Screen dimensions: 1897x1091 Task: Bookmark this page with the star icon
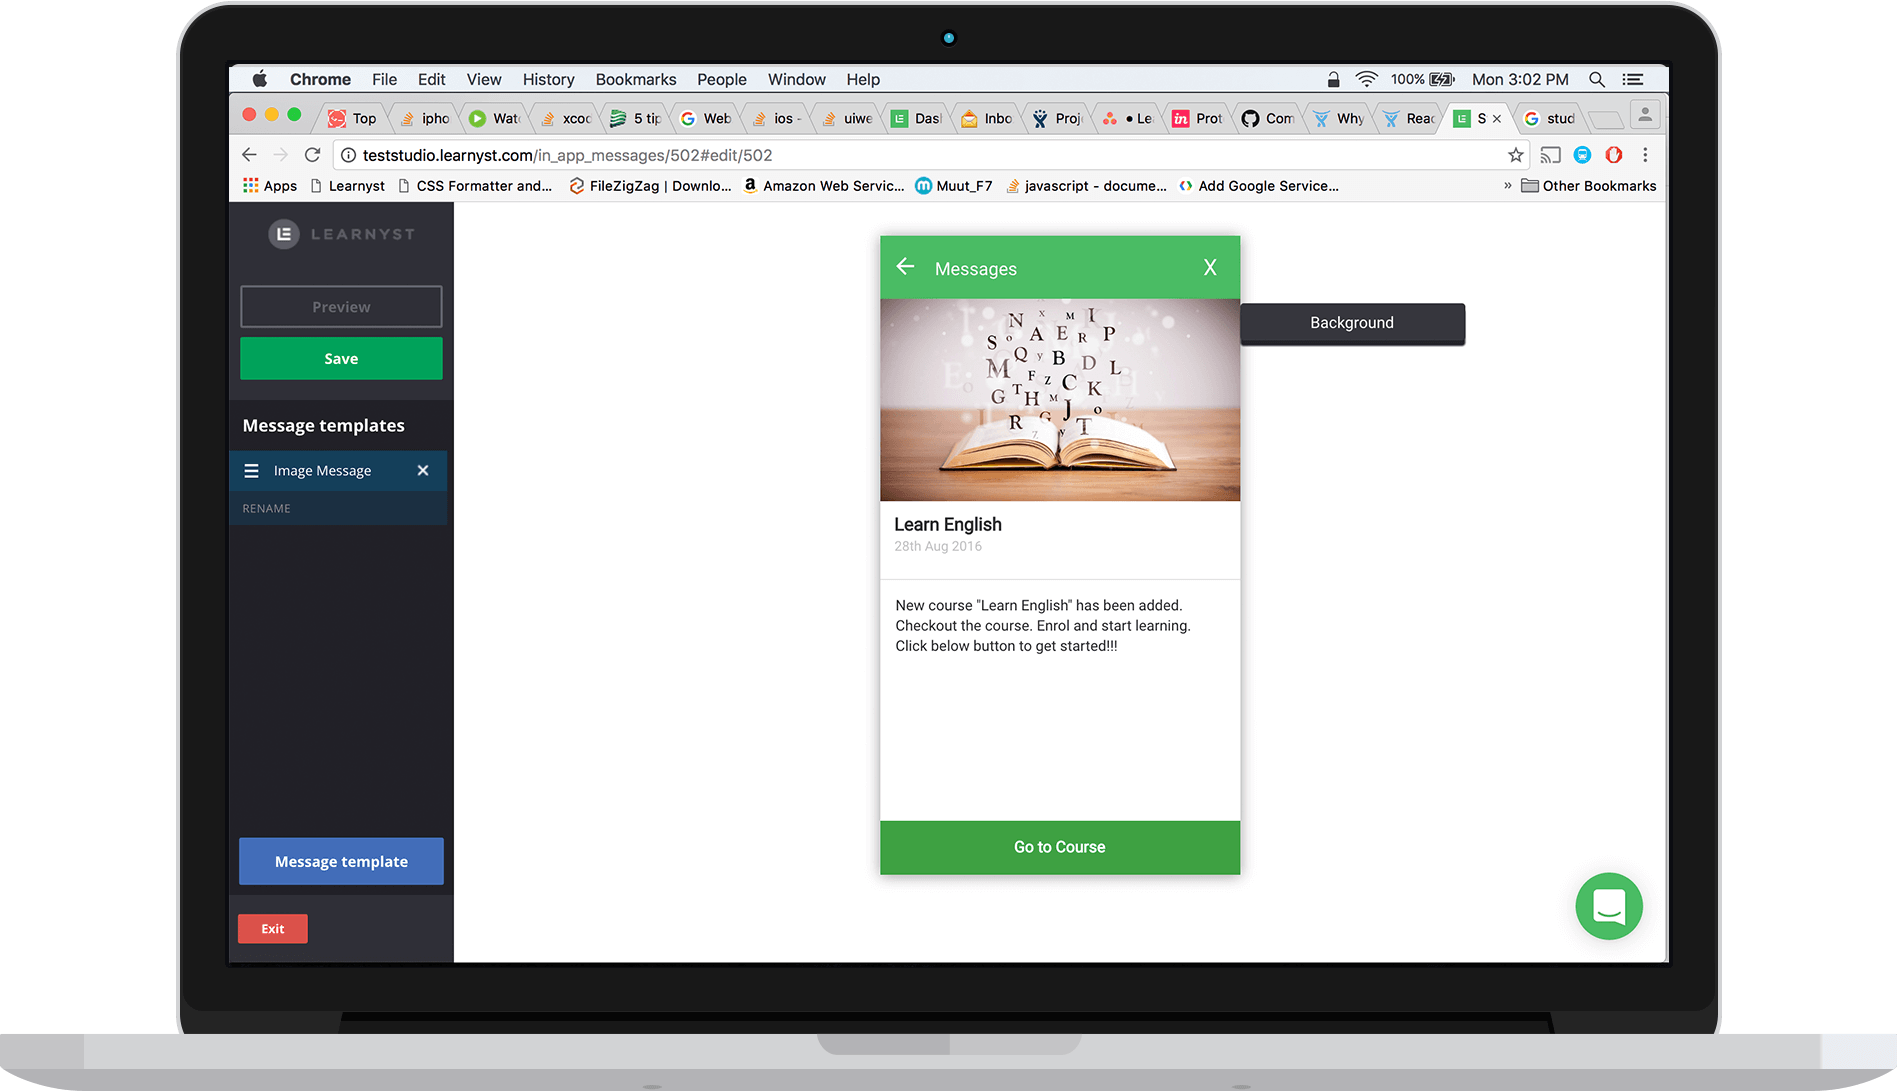[1515, 155]
